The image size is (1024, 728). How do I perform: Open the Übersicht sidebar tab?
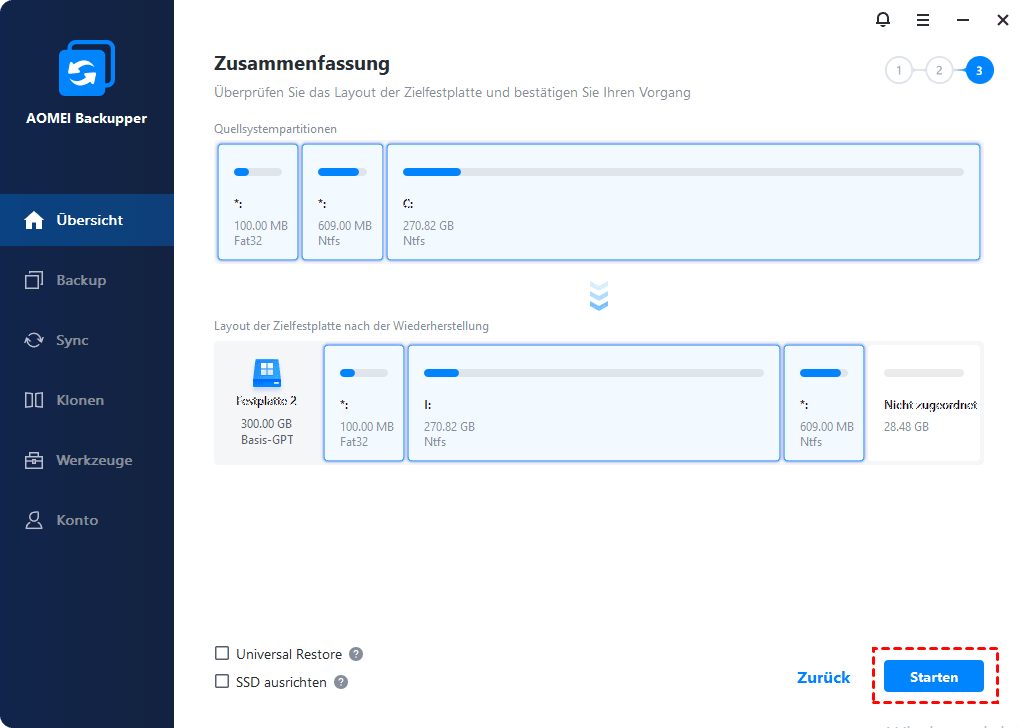[87, 220]
